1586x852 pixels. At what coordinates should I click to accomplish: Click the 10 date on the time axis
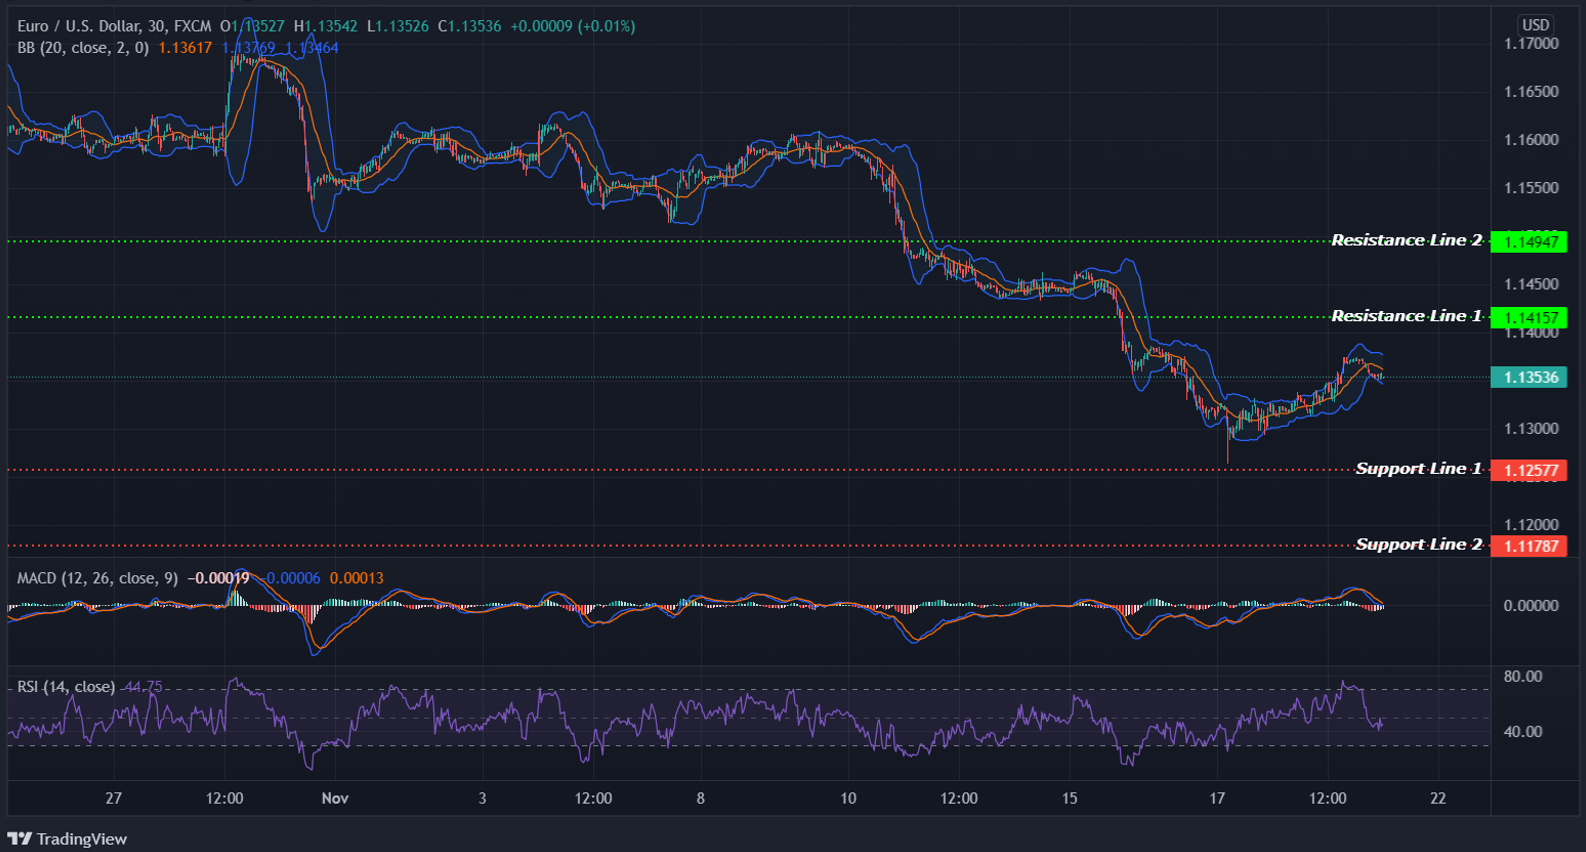[x=848, y=798]
